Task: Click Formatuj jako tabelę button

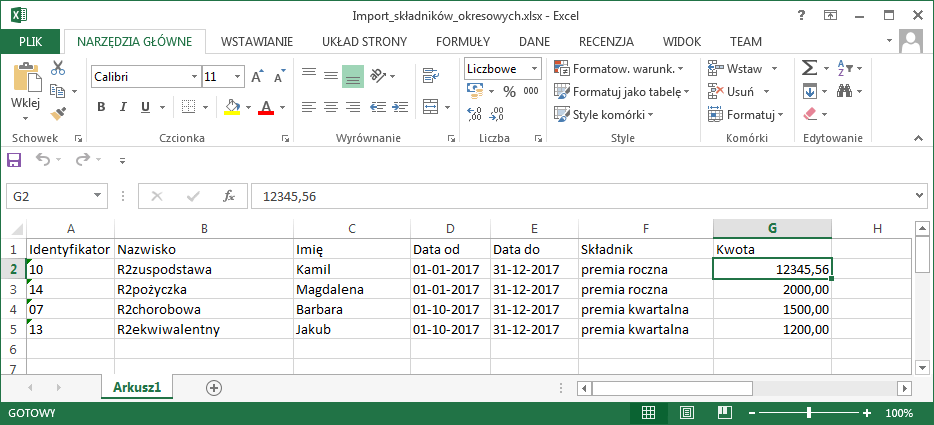Action: 620,91
